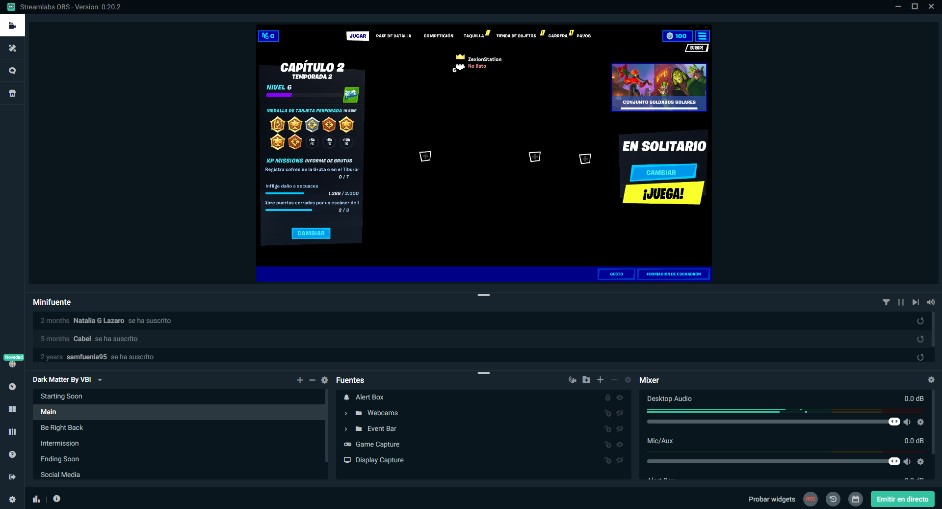This screenshot has width=942, height=509.
Task: Add a folder in Fuentes panel
Action: (586, 380)
